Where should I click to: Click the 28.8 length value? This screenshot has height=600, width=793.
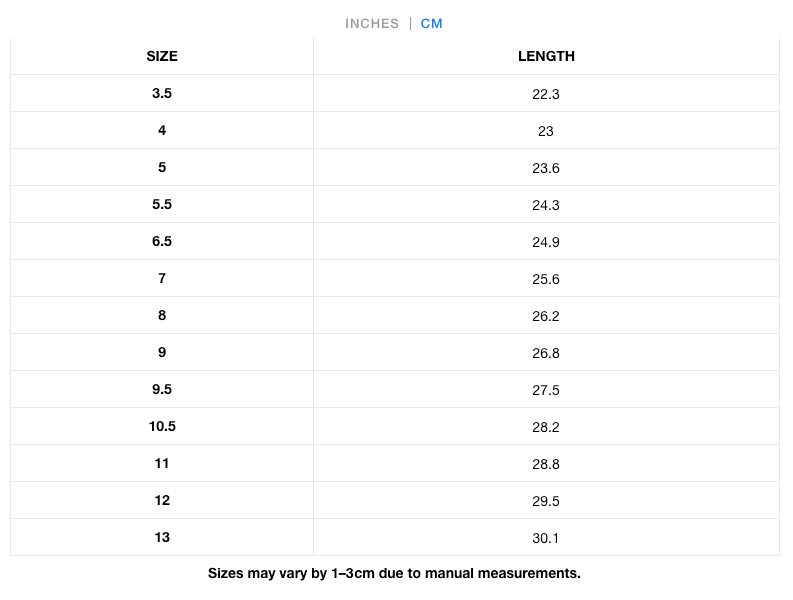coord(546,464)
